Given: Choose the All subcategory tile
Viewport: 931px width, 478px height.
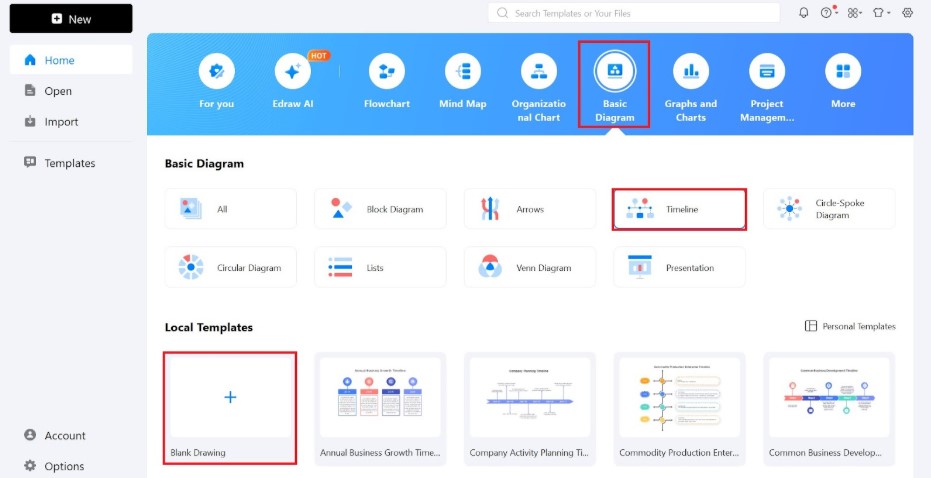Looking at the screenshot, I should tap(230, 209).
